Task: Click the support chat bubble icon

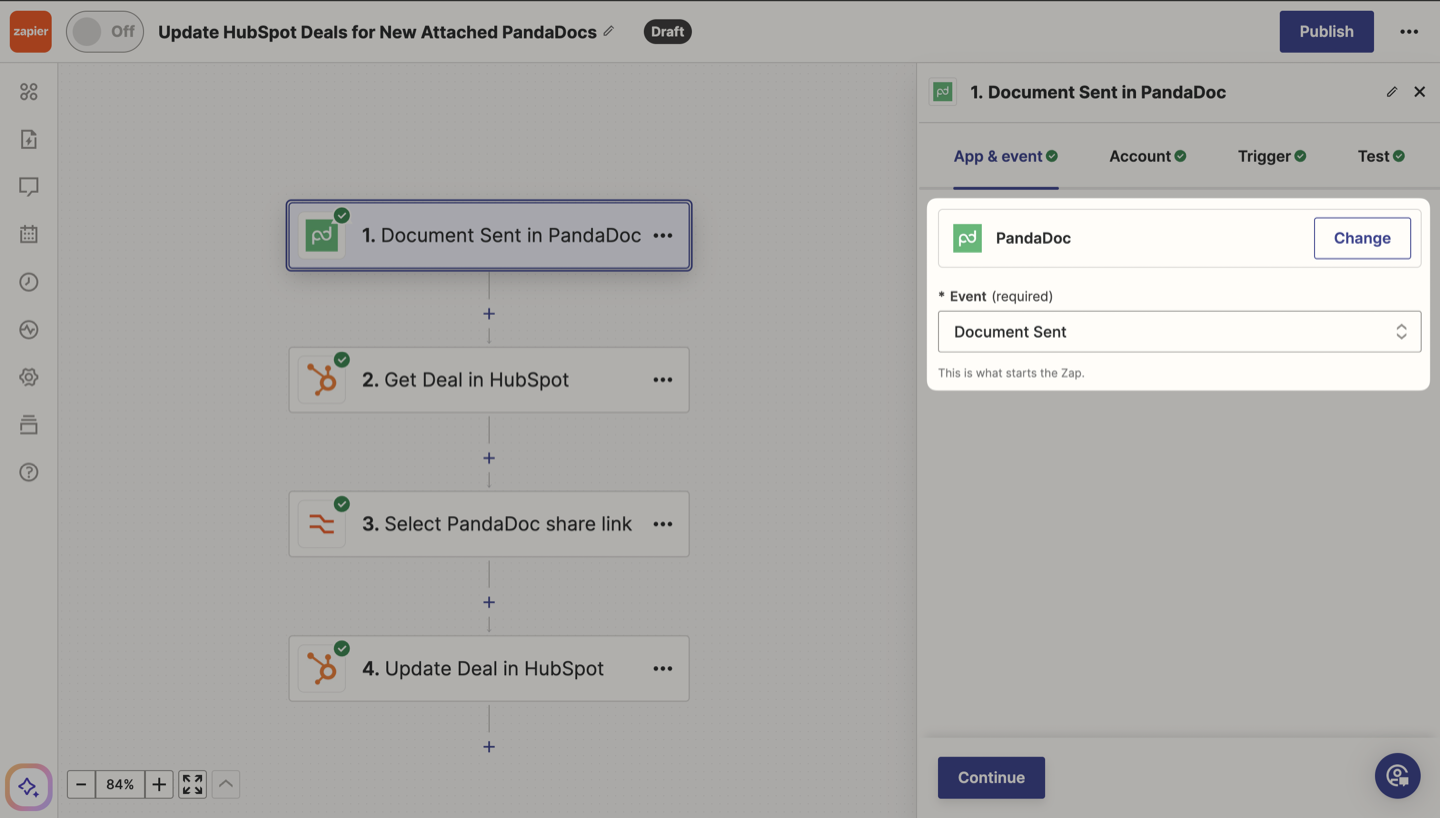Action: click(1397, 775)
